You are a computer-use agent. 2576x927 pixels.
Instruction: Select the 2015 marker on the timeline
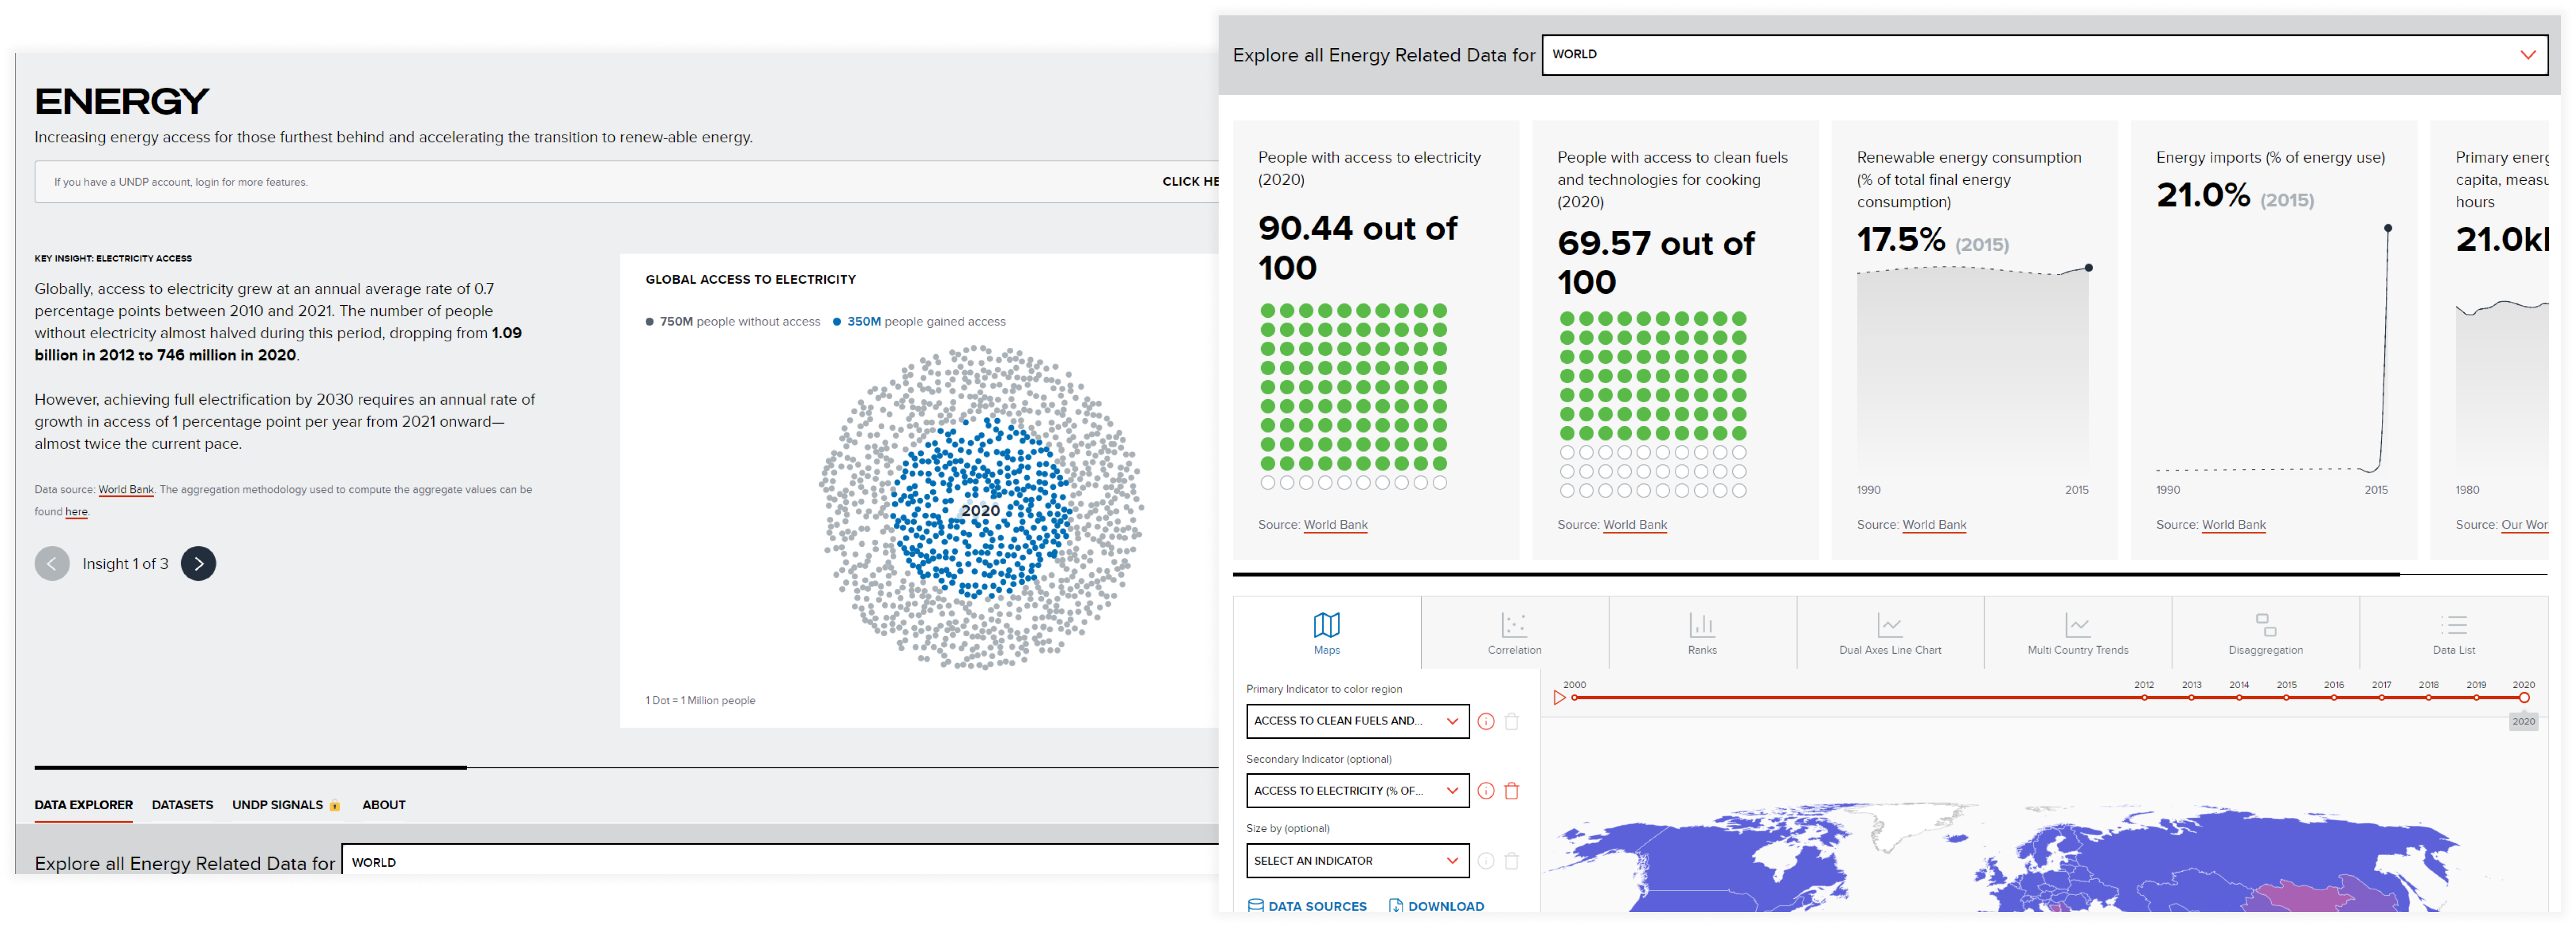(2286, 697)
